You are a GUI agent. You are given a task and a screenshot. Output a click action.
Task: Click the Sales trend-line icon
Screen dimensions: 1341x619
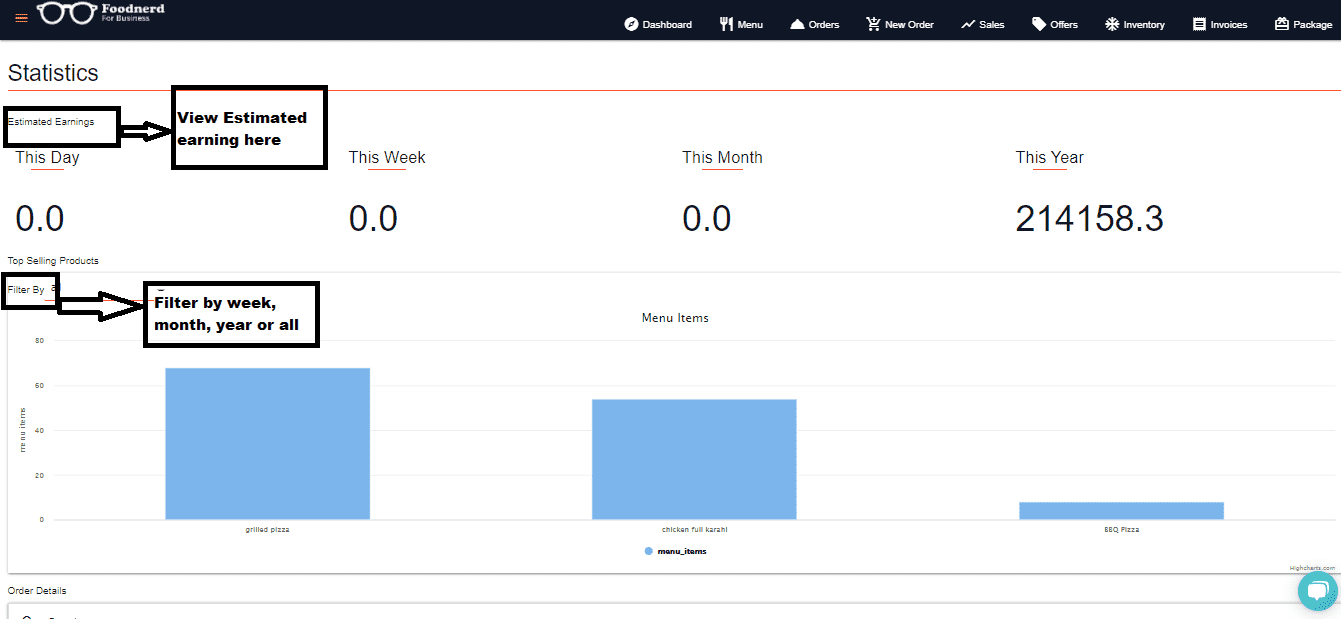(x=968, y=24)
